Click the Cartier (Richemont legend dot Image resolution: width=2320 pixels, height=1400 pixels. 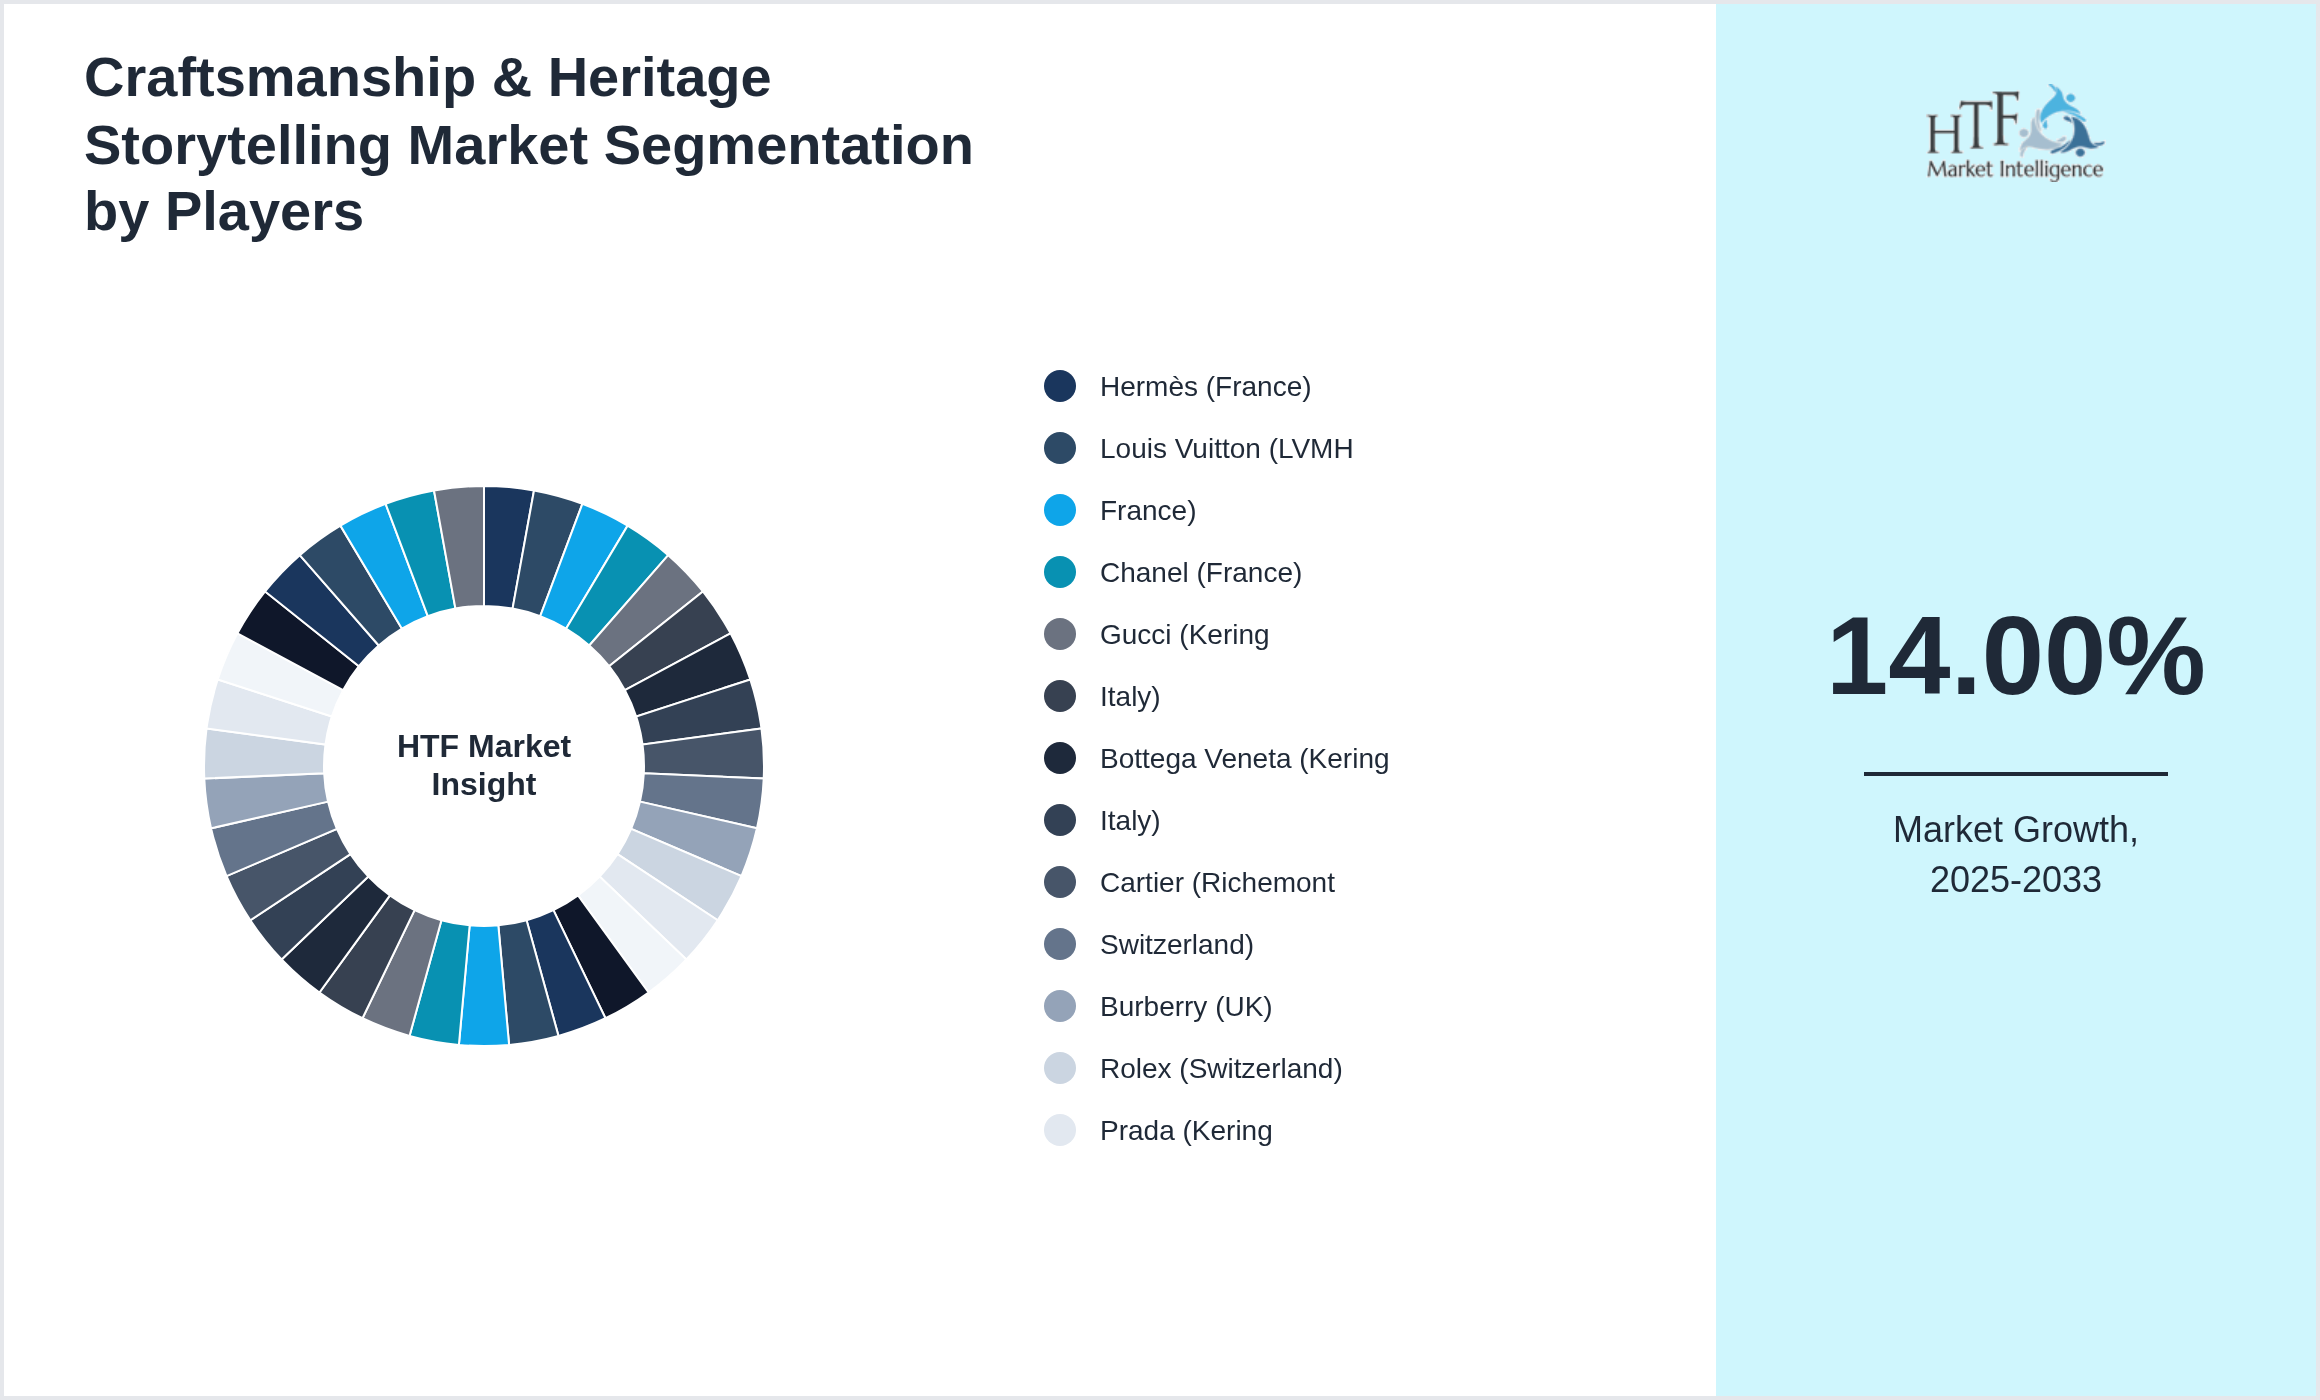pyautogui.click(x=1060, y=882)
